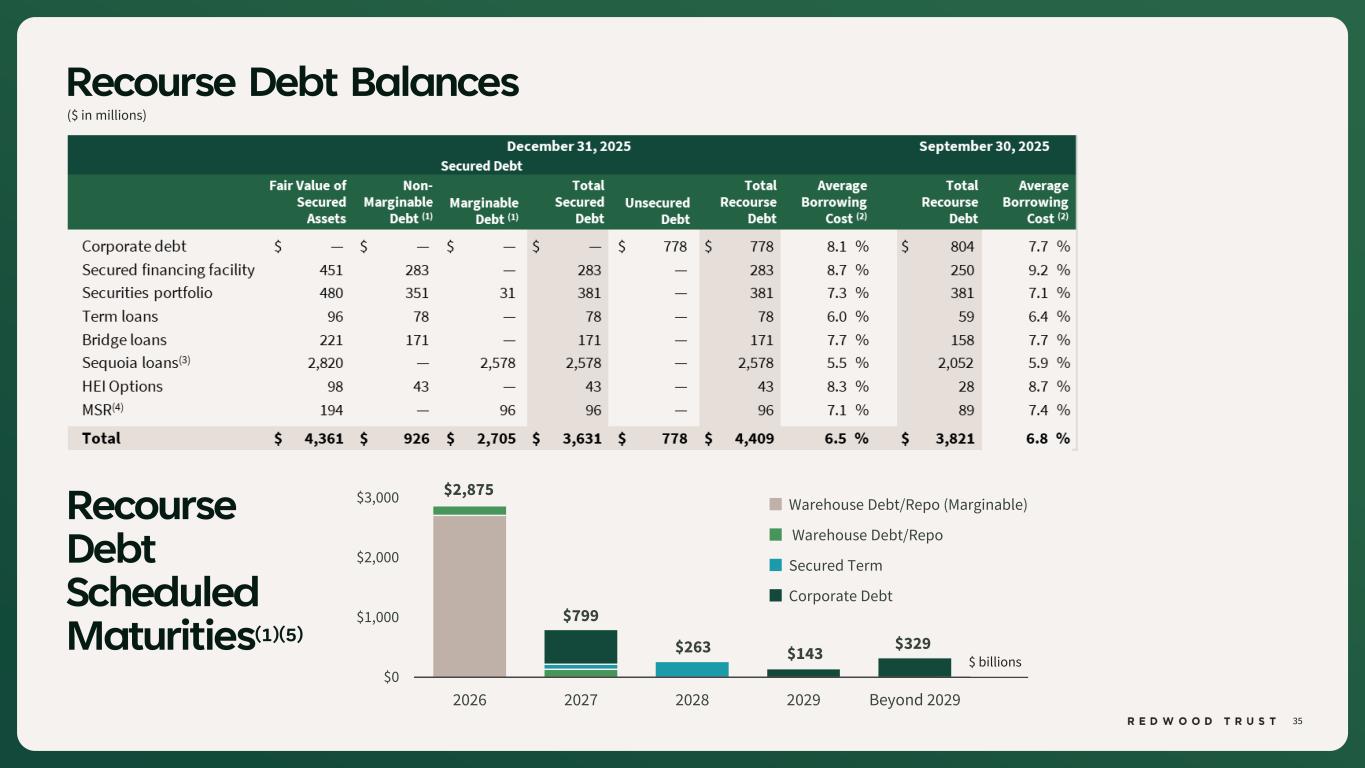Click the Total row label
1365x768 pixels.
tap(101, 438)
